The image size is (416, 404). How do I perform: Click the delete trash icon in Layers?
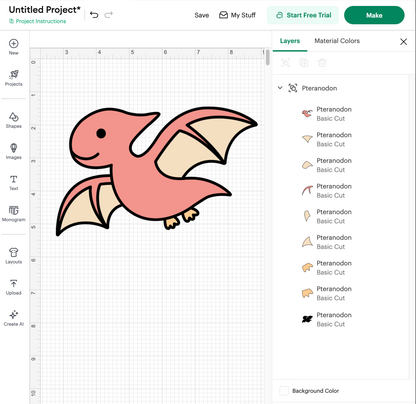coord(322,63)
